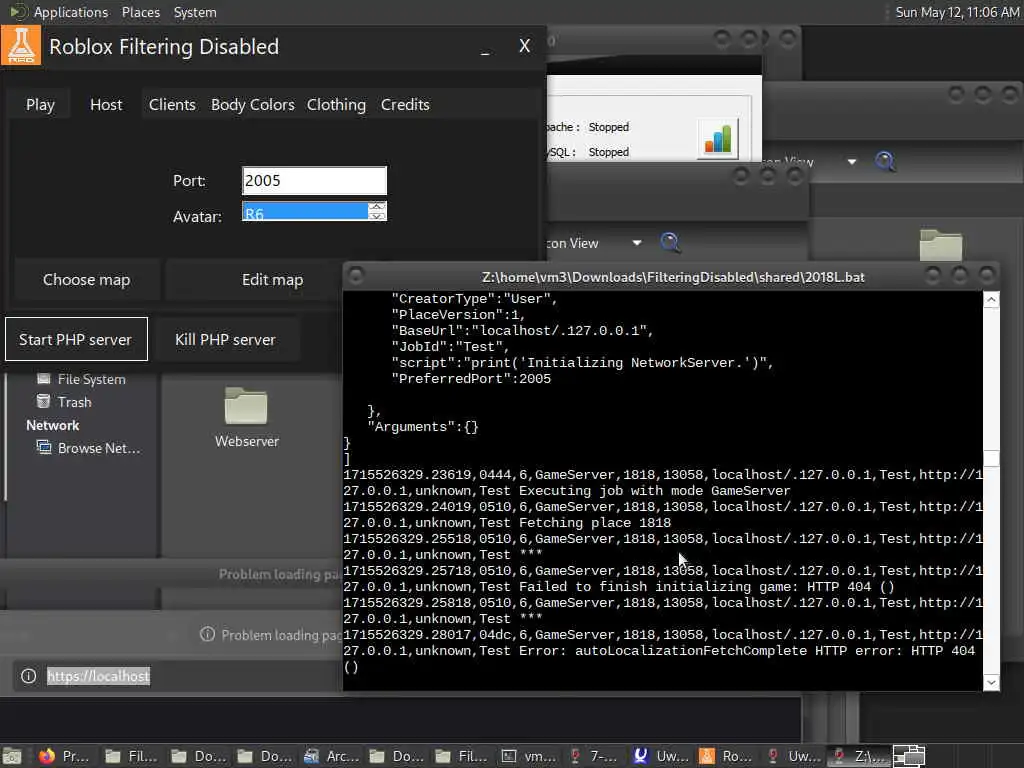1024x768 pixels.
Task: Open the Clients tab
Action: tap(172, 104)
